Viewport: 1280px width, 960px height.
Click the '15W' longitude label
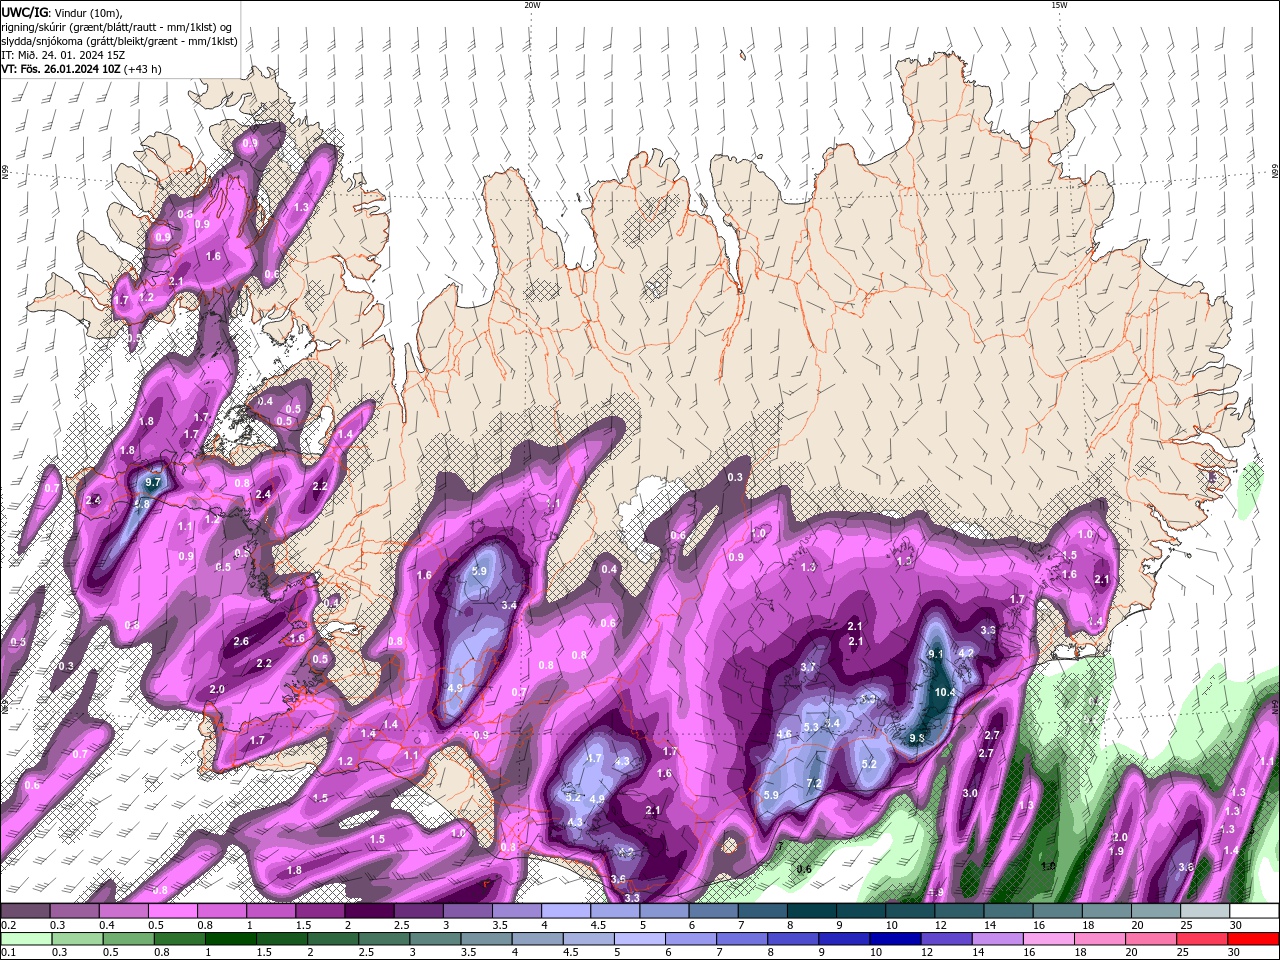point(1059,5)
